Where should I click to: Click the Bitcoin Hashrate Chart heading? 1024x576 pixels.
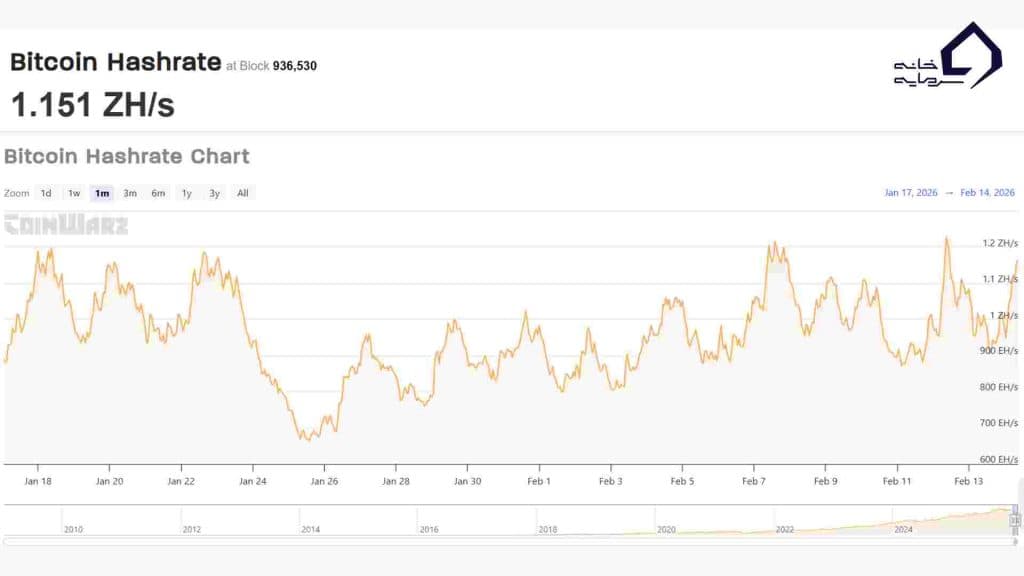click(x=127, y=157)
